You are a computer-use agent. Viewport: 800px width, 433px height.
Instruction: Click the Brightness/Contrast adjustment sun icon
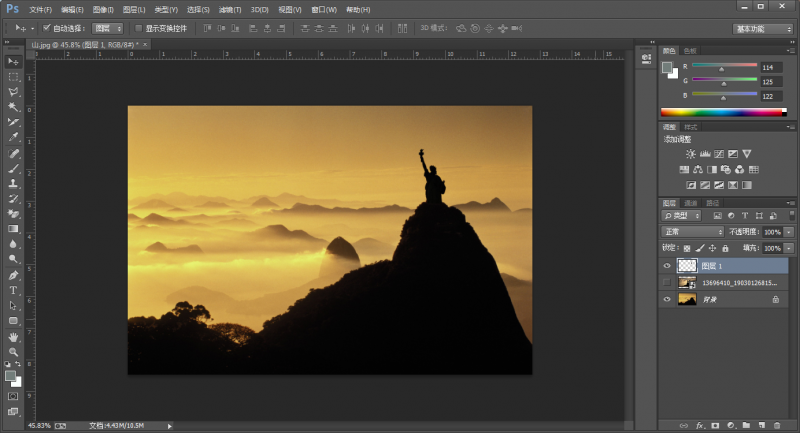690,154
